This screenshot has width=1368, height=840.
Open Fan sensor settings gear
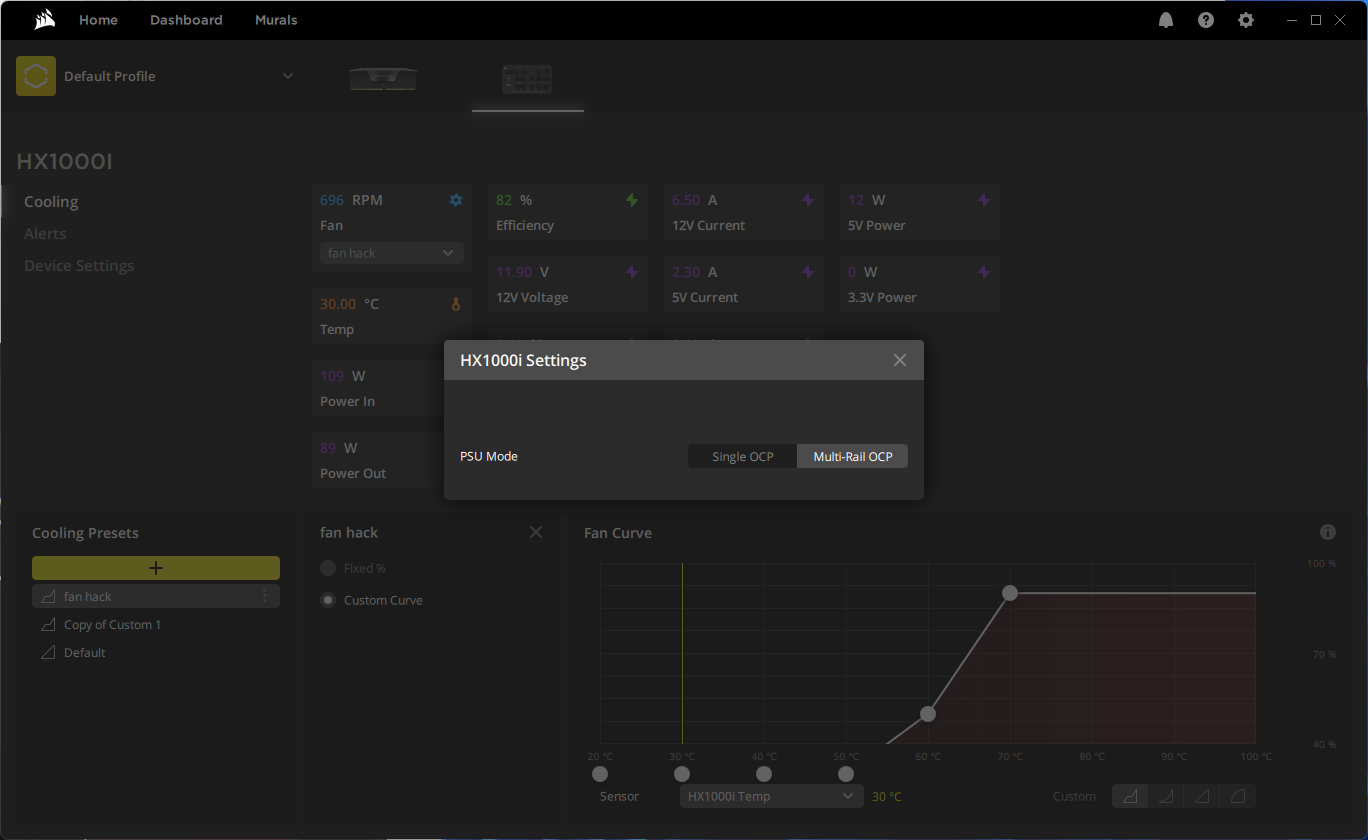point(456,200)
